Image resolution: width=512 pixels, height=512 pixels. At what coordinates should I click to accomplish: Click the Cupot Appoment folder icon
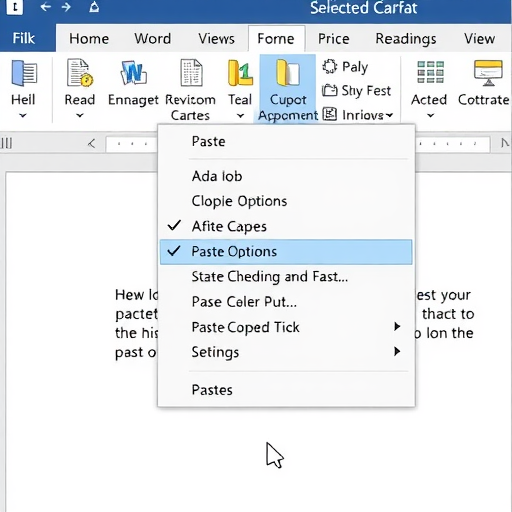tap(288, 72)
